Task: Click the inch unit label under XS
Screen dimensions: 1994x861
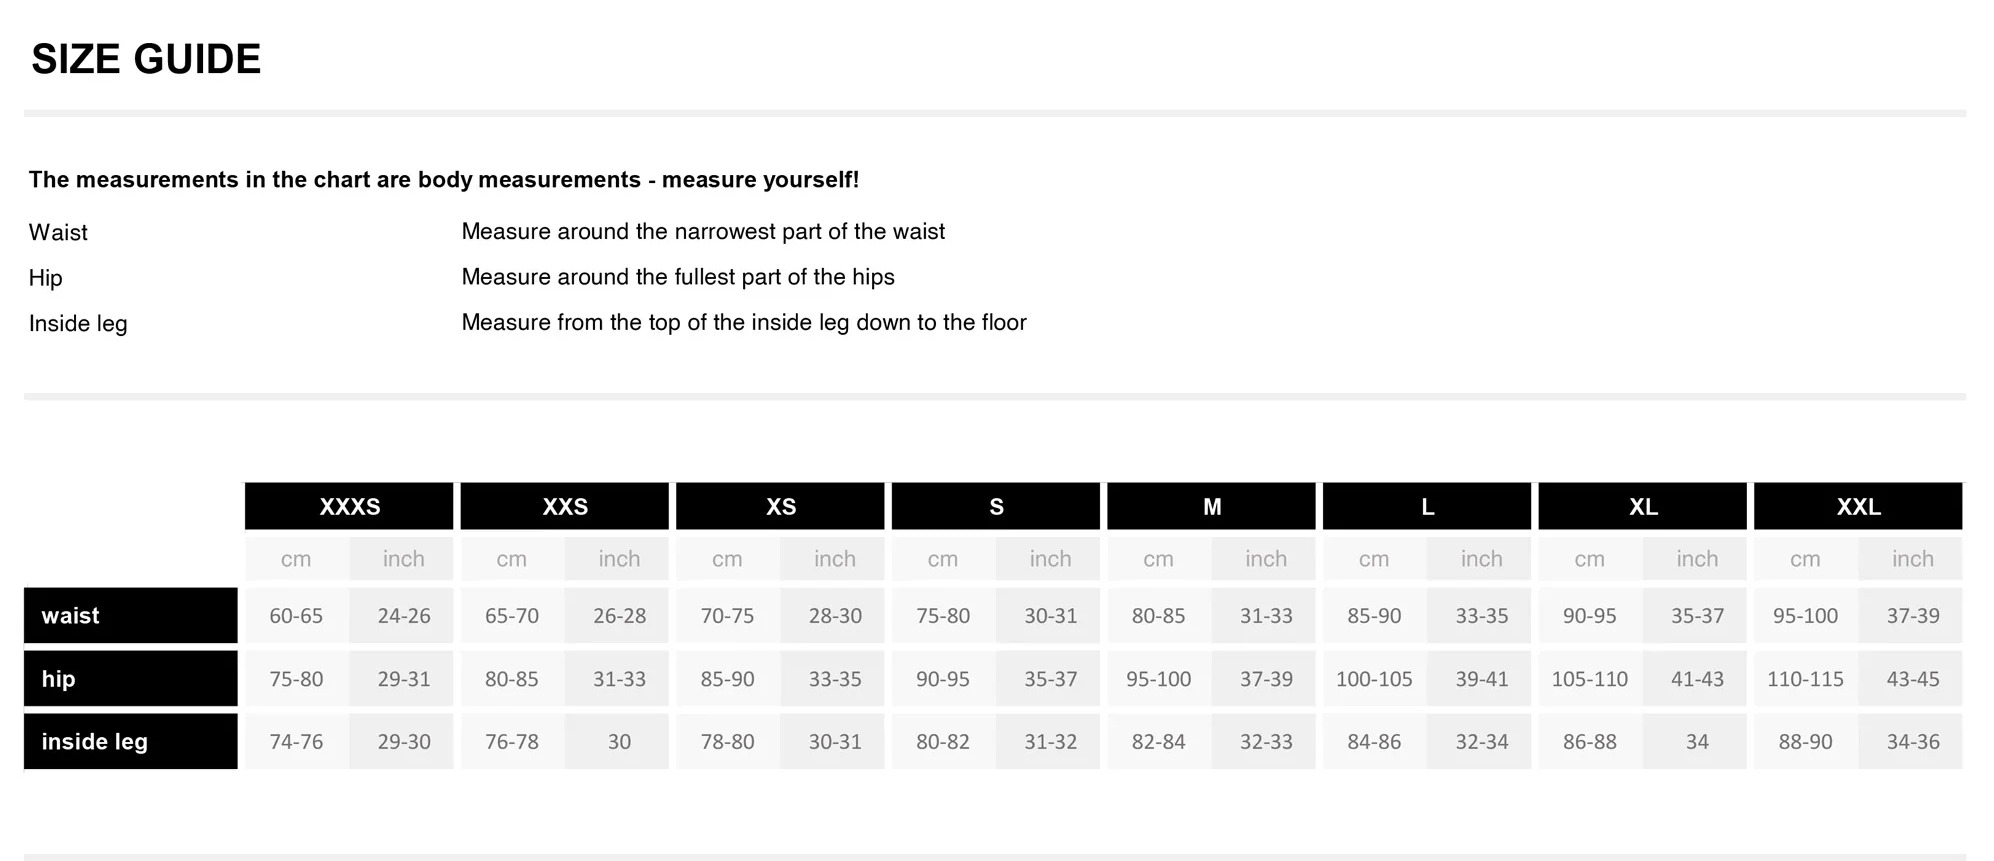Action: point(834,558)
